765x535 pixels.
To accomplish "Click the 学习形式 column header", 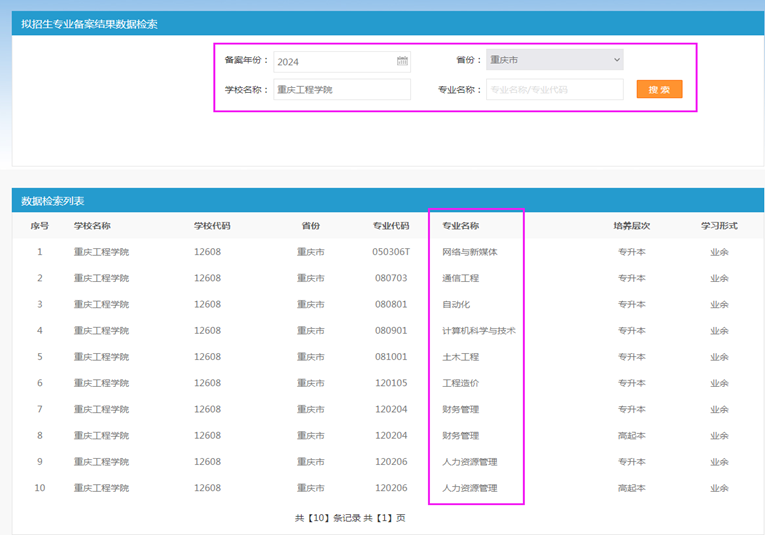I will click(x=719, y=226).
